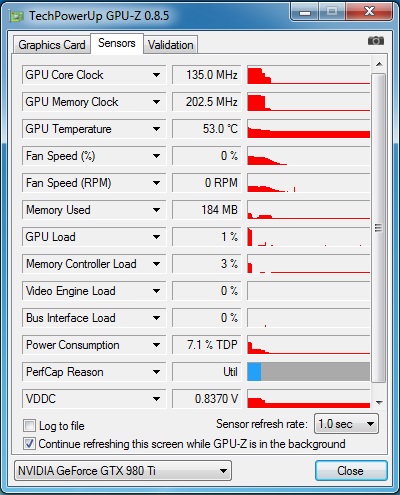Expand the Fan Speed (RPM) dropdown arrow

pos(156,183)
